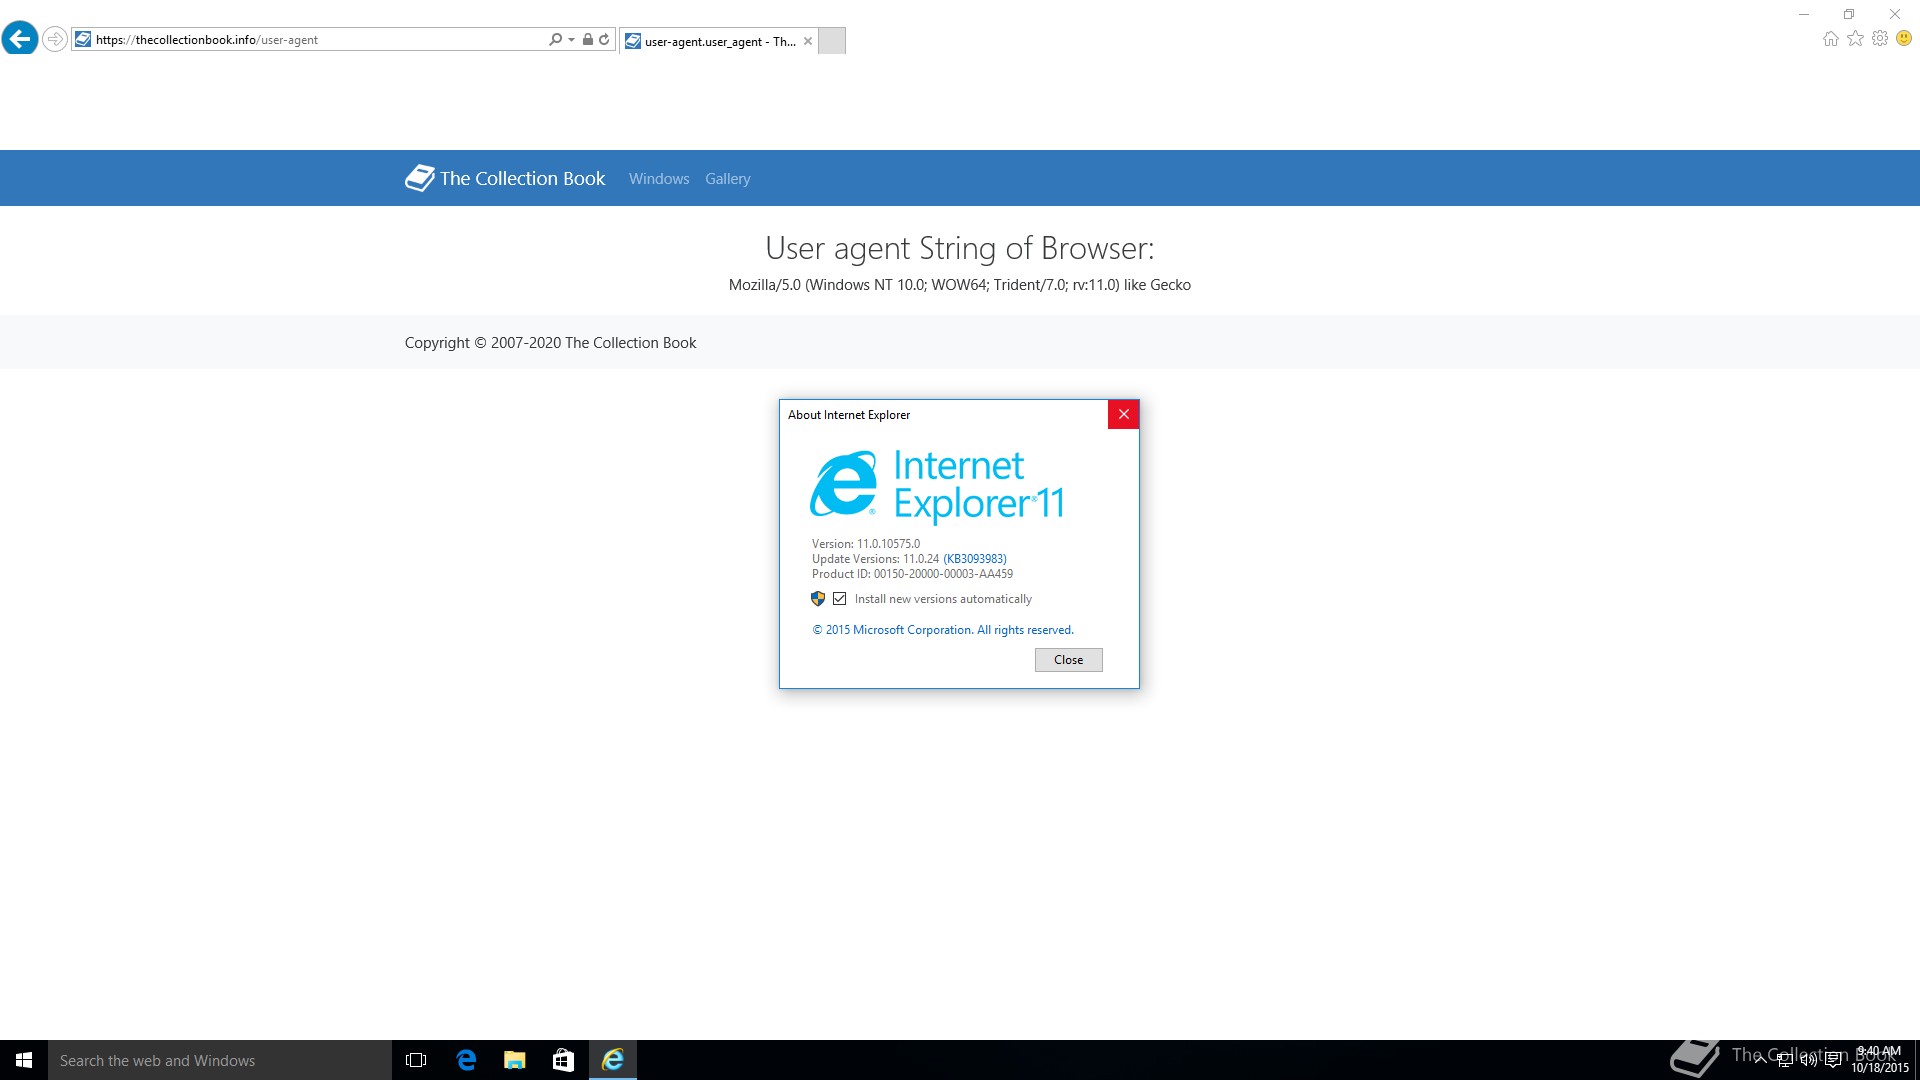Open the Windows menu in site navbar
The width and height of the screenshot is (1920, 1080).
(x=659, y=179)
